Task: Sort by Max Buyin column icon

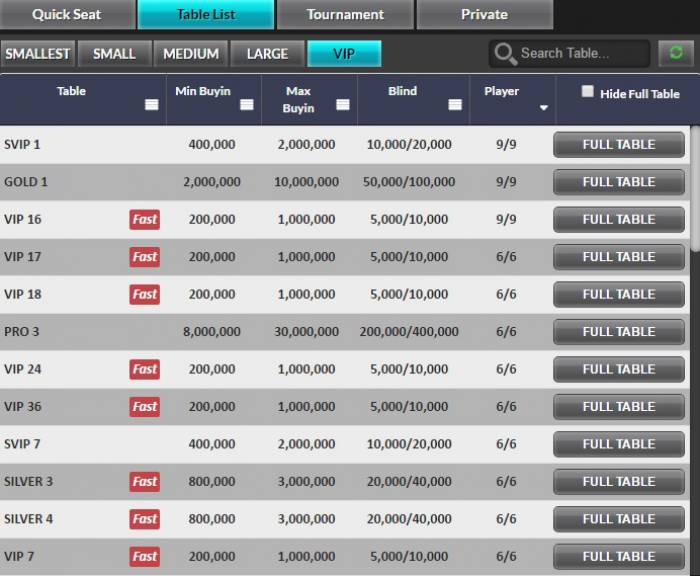Action: [x=343, y=104]
